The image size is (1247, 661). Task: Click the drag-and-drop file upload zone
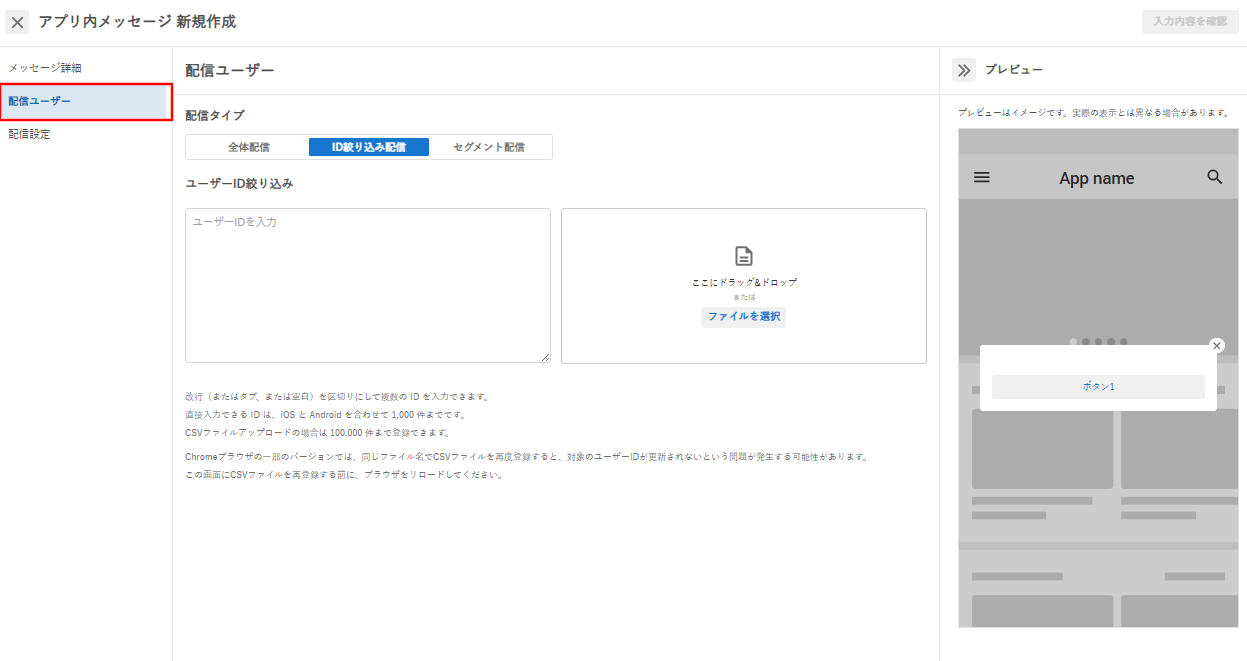pos(744,286)
